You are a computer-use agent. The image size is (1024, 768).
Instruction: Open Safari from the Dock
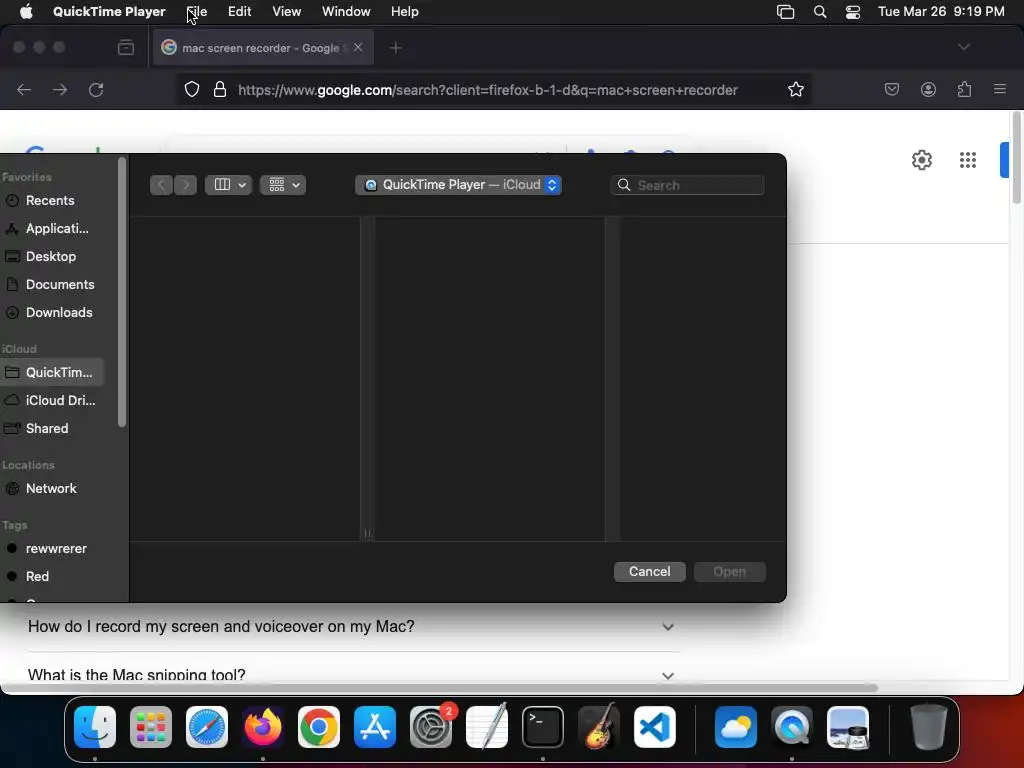[207, 727]
